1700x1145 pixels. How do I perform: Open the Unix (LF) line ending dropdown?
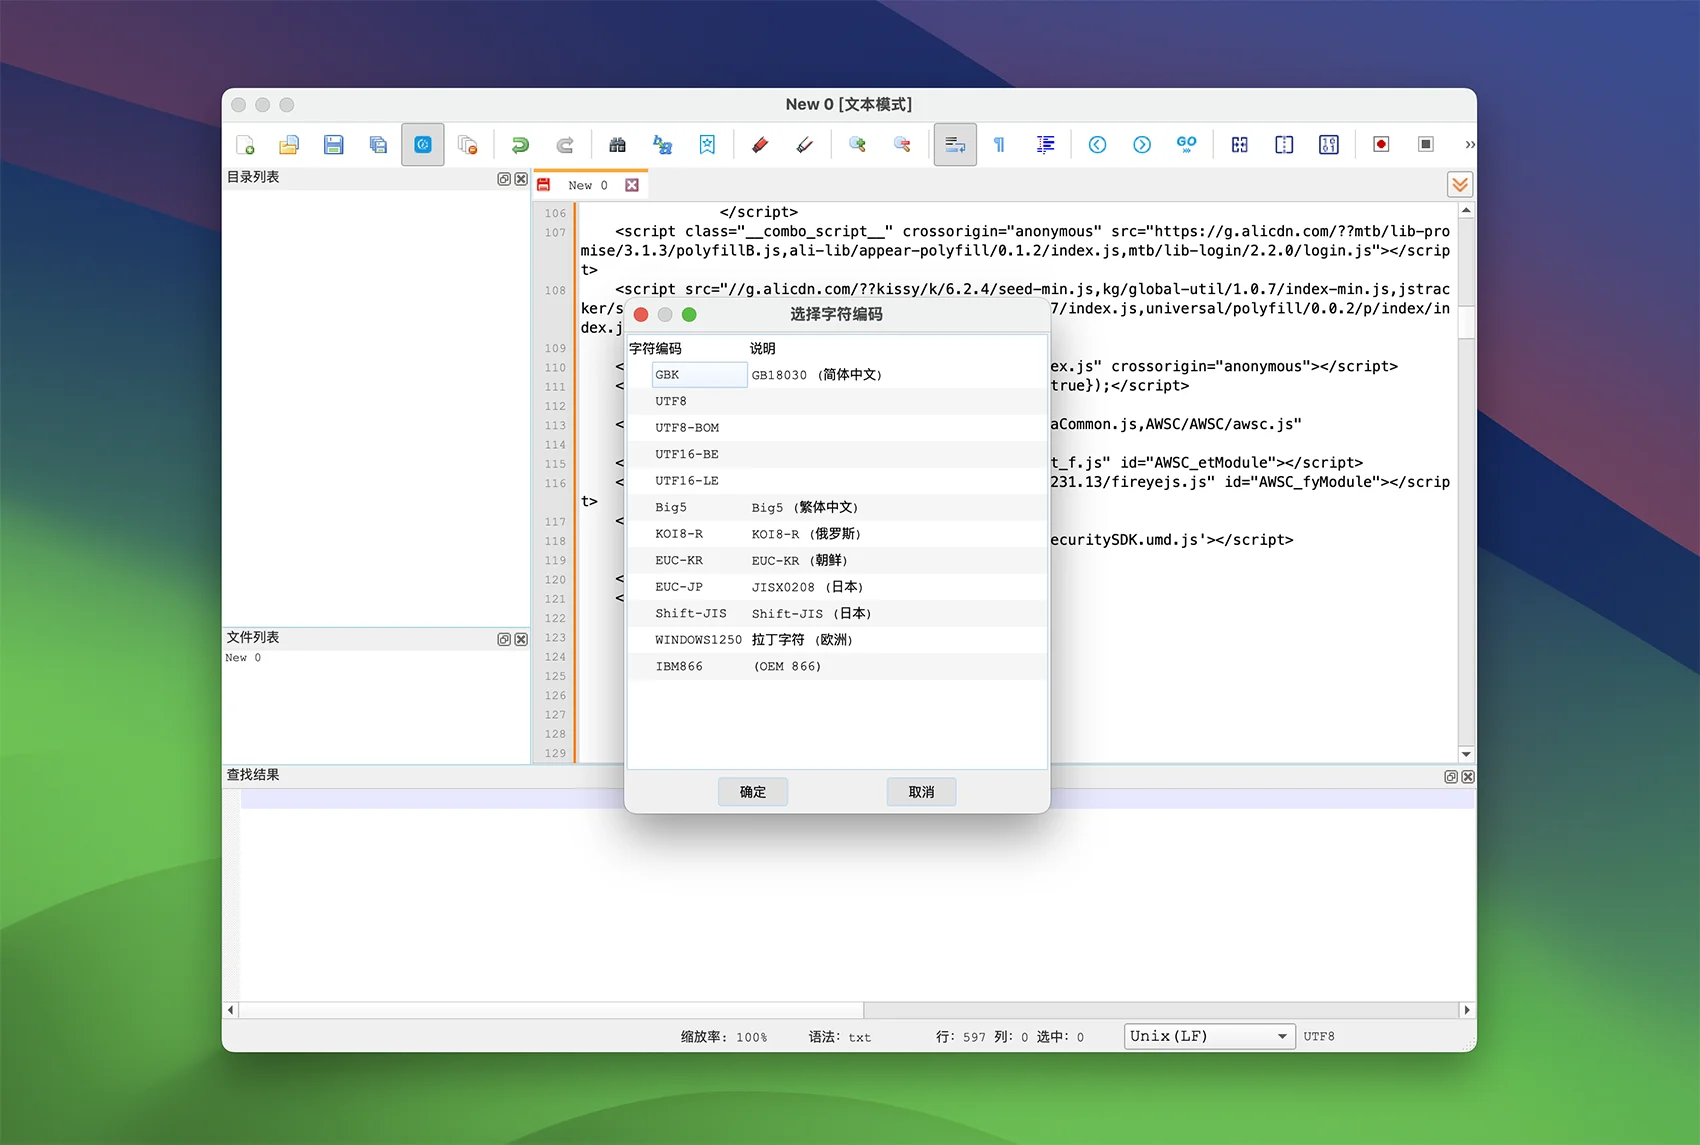1210,1036
